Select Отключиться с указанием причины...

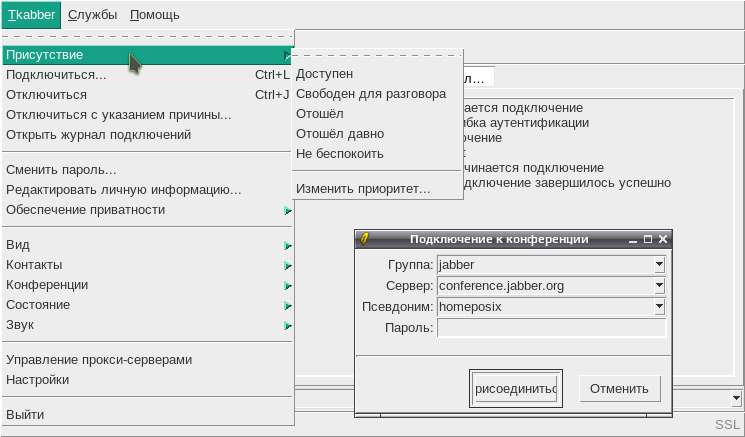[148, 115]
